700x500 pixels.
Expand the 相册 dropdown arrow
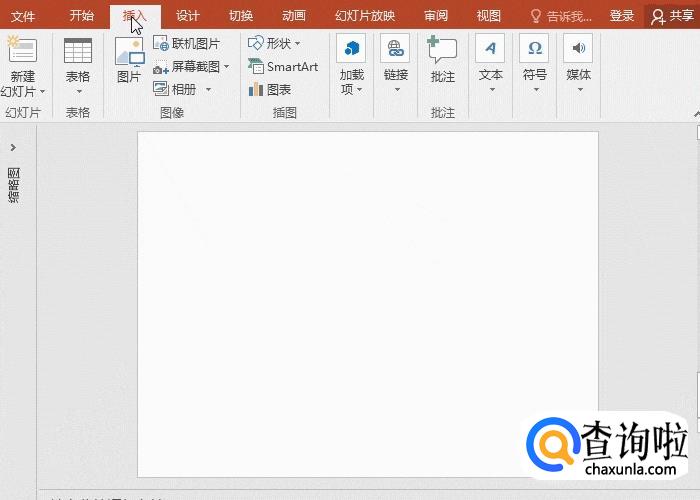(208, 90)
